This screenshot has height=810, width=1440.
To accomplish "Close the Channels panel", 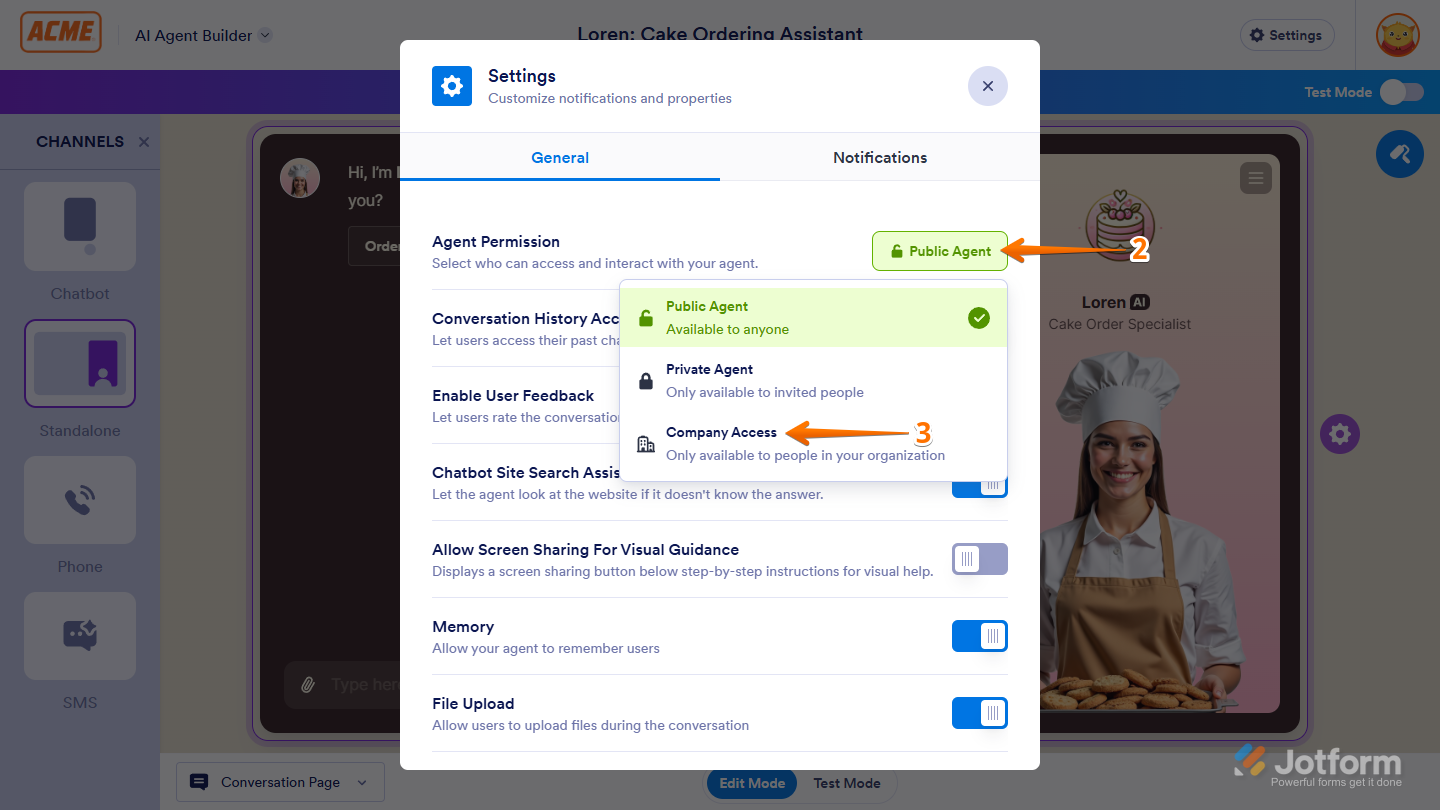I will tap(144, 142).
